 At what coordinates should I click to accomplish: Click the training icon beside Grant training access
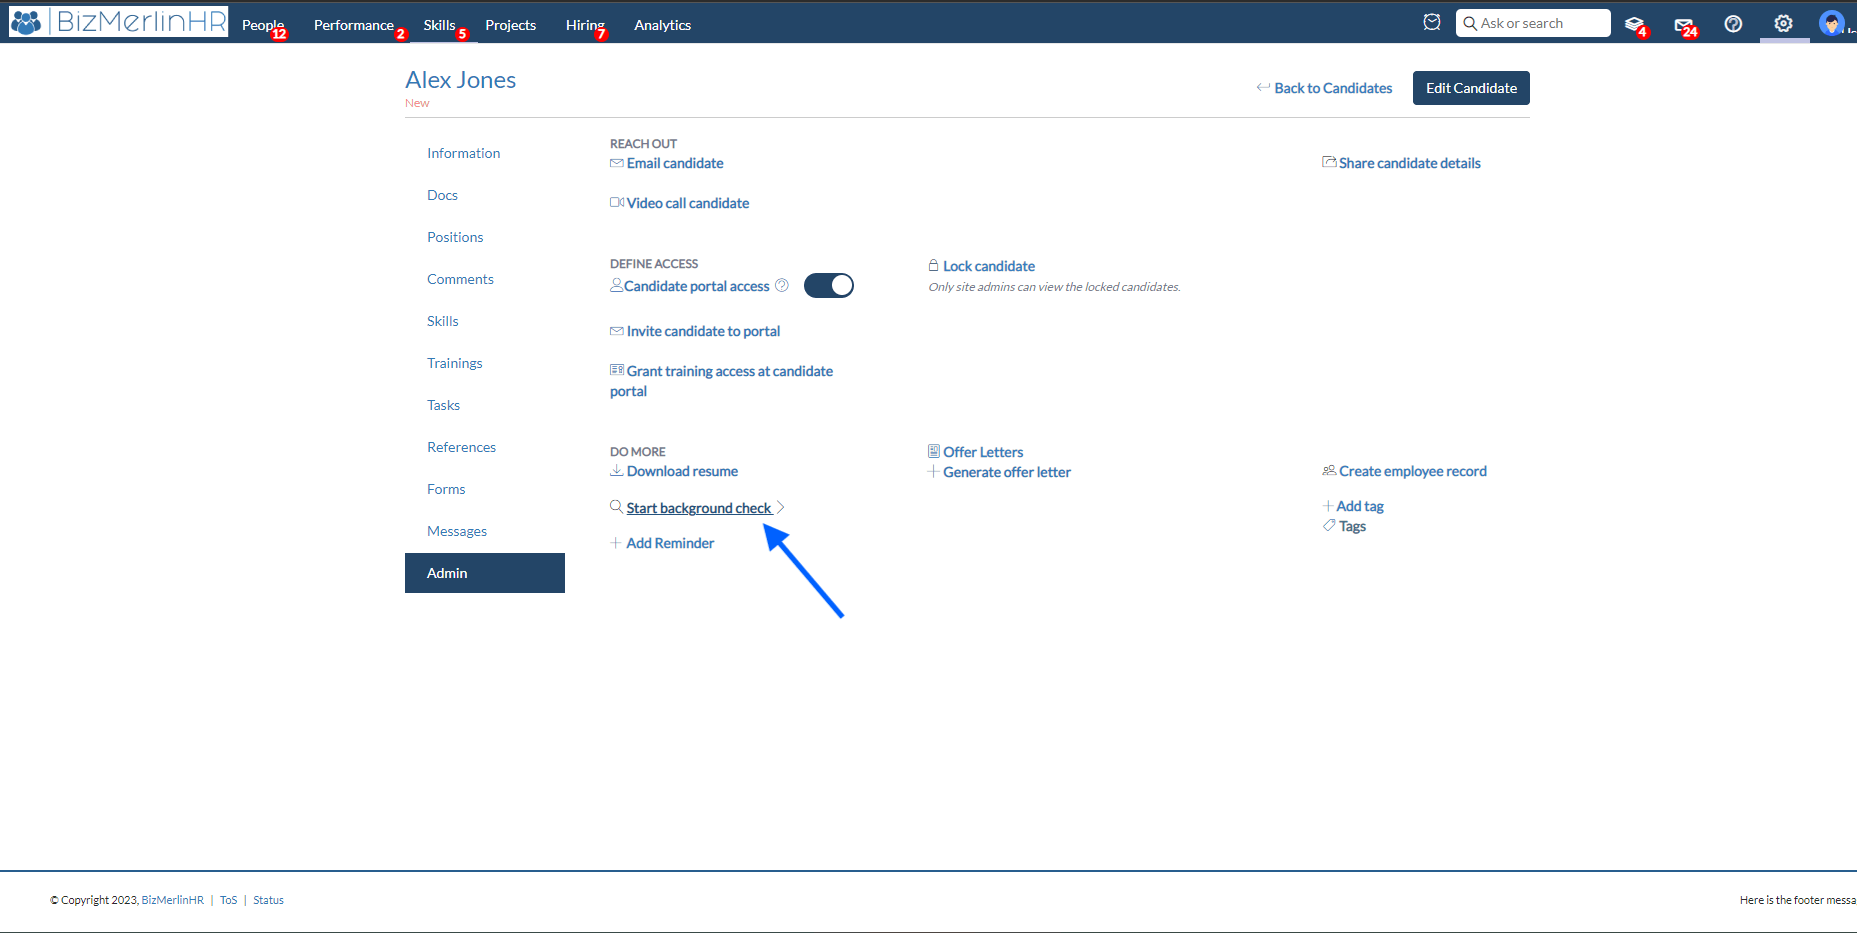coord(617,370)
